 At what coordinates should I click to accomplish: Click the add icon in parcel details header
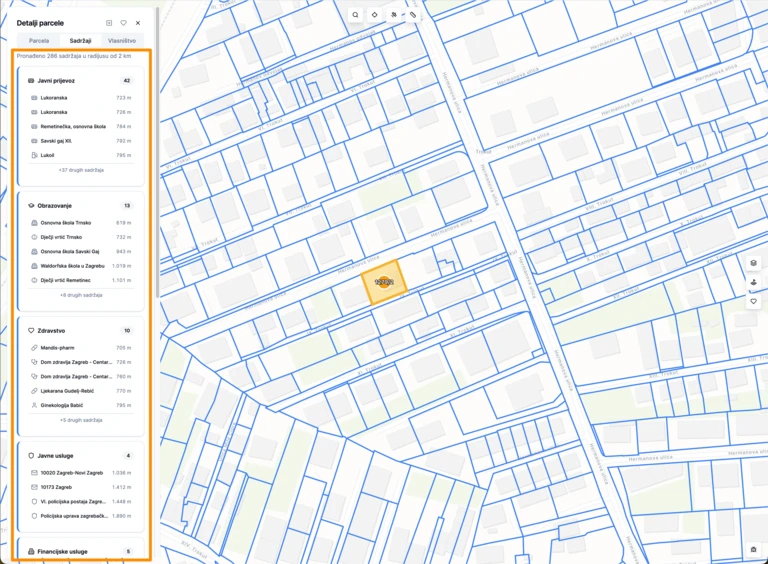pos(108,22)
